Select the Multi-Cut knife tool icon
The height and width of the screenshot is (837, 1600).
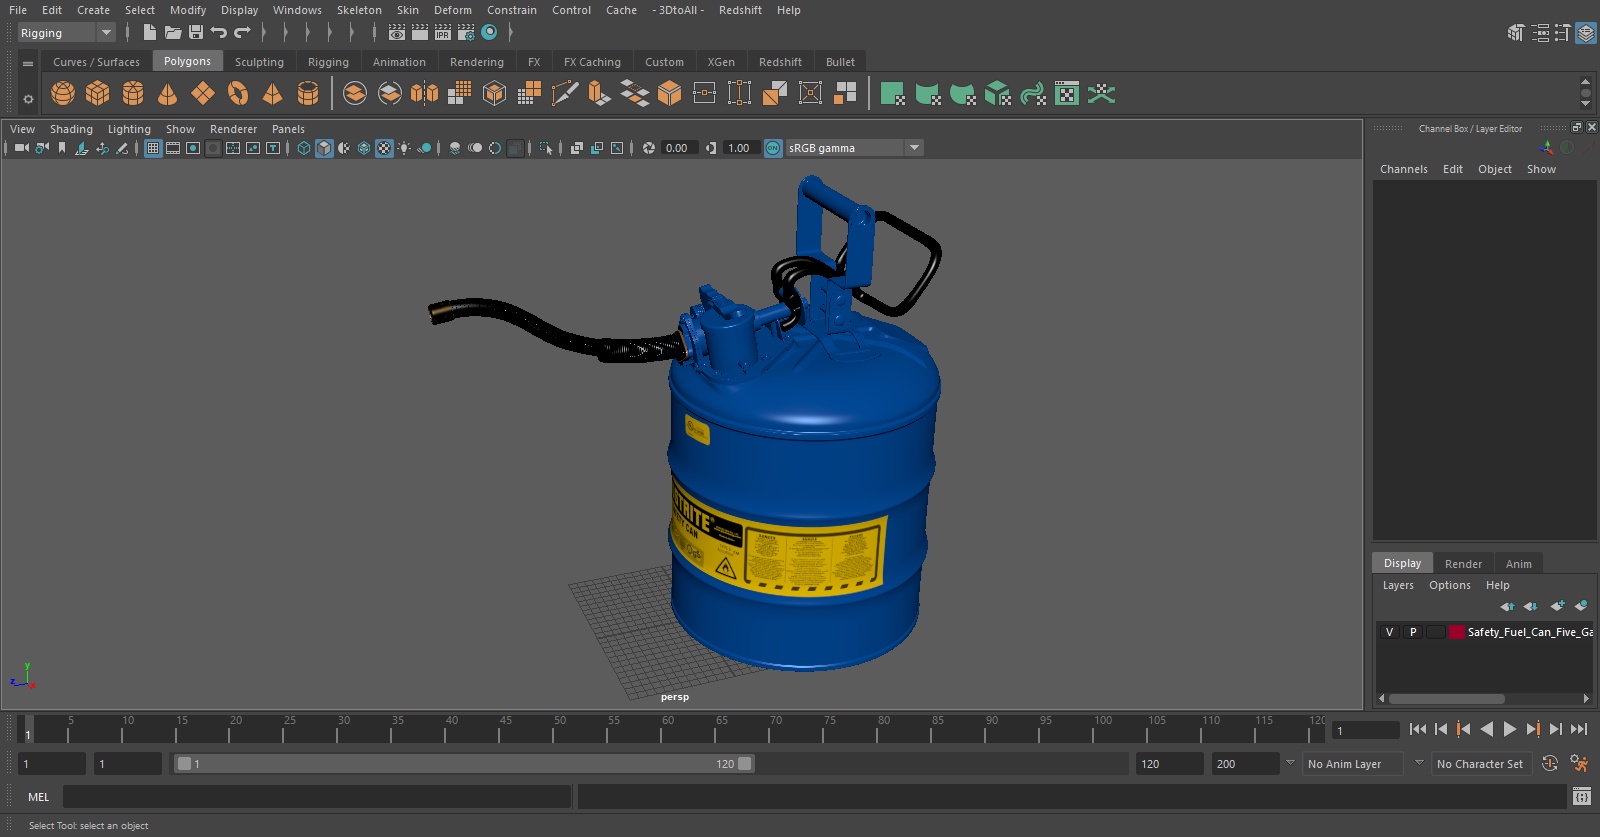coord(565,94)
